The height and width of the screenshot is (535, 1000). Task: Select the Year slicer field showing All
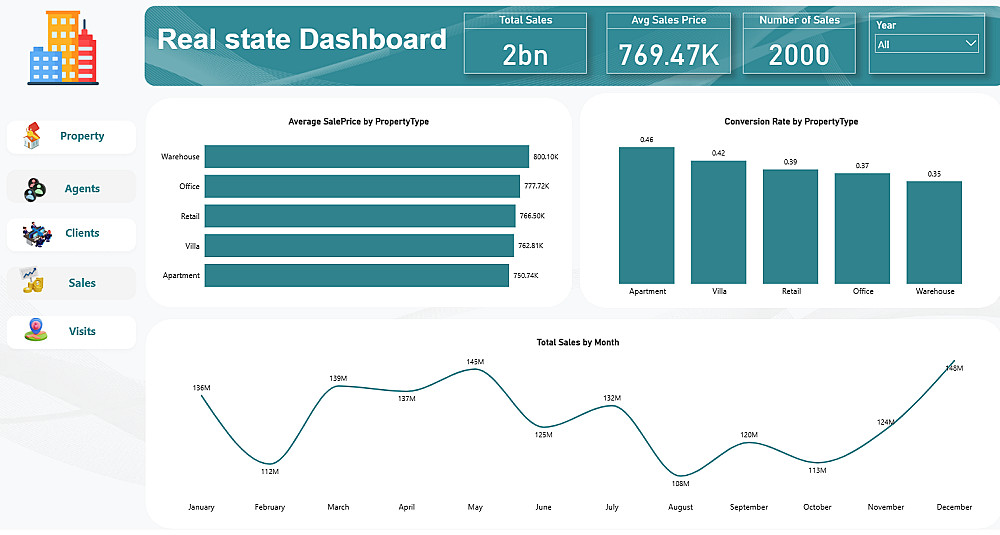coord(927,44)
